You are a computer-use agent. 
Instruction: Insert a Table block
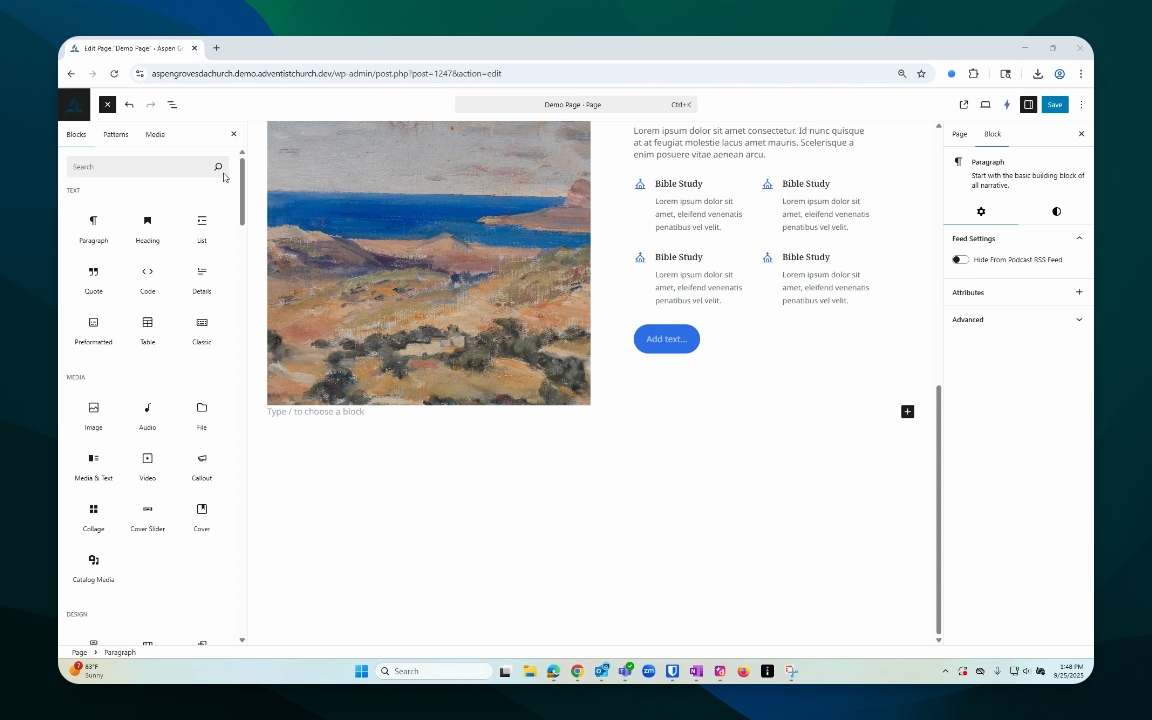click(x=147, y=330)
